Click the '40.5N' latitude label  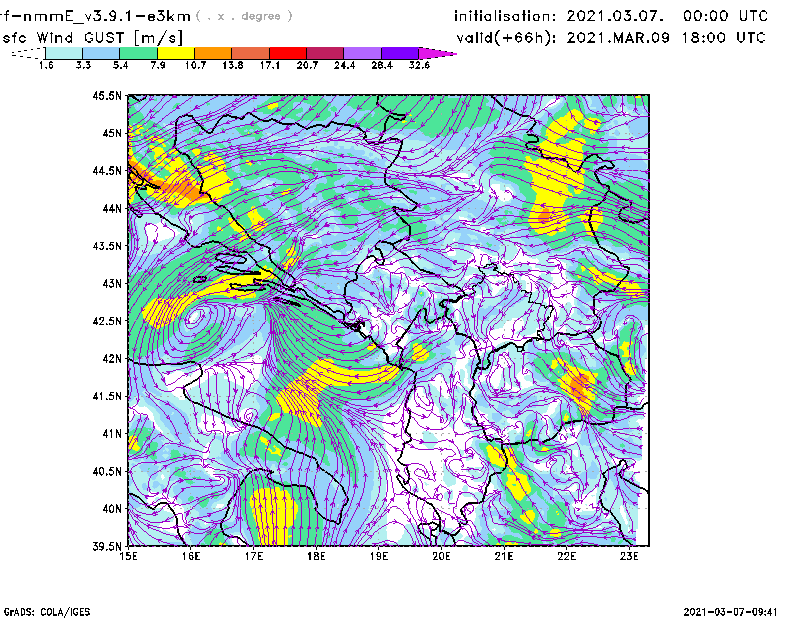click(107, 471)
